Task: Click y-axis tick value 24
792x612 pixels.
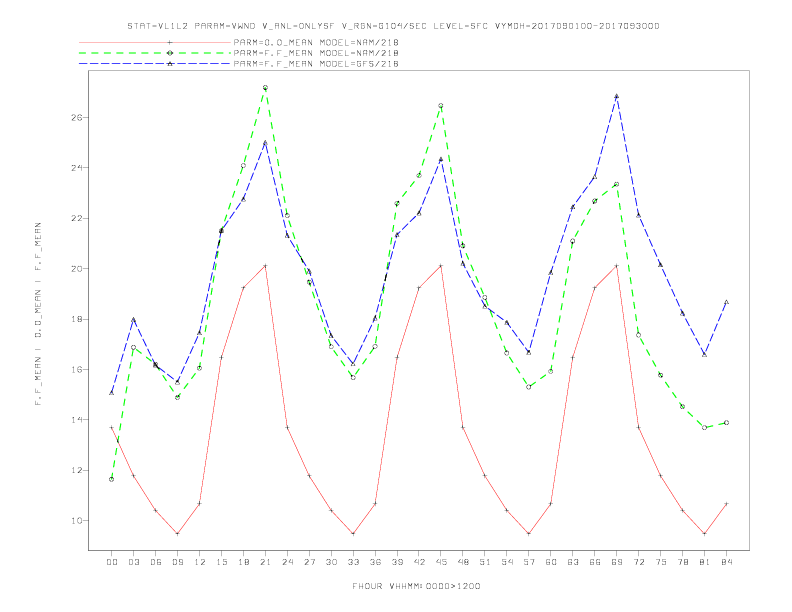Action: click(76, 168)
